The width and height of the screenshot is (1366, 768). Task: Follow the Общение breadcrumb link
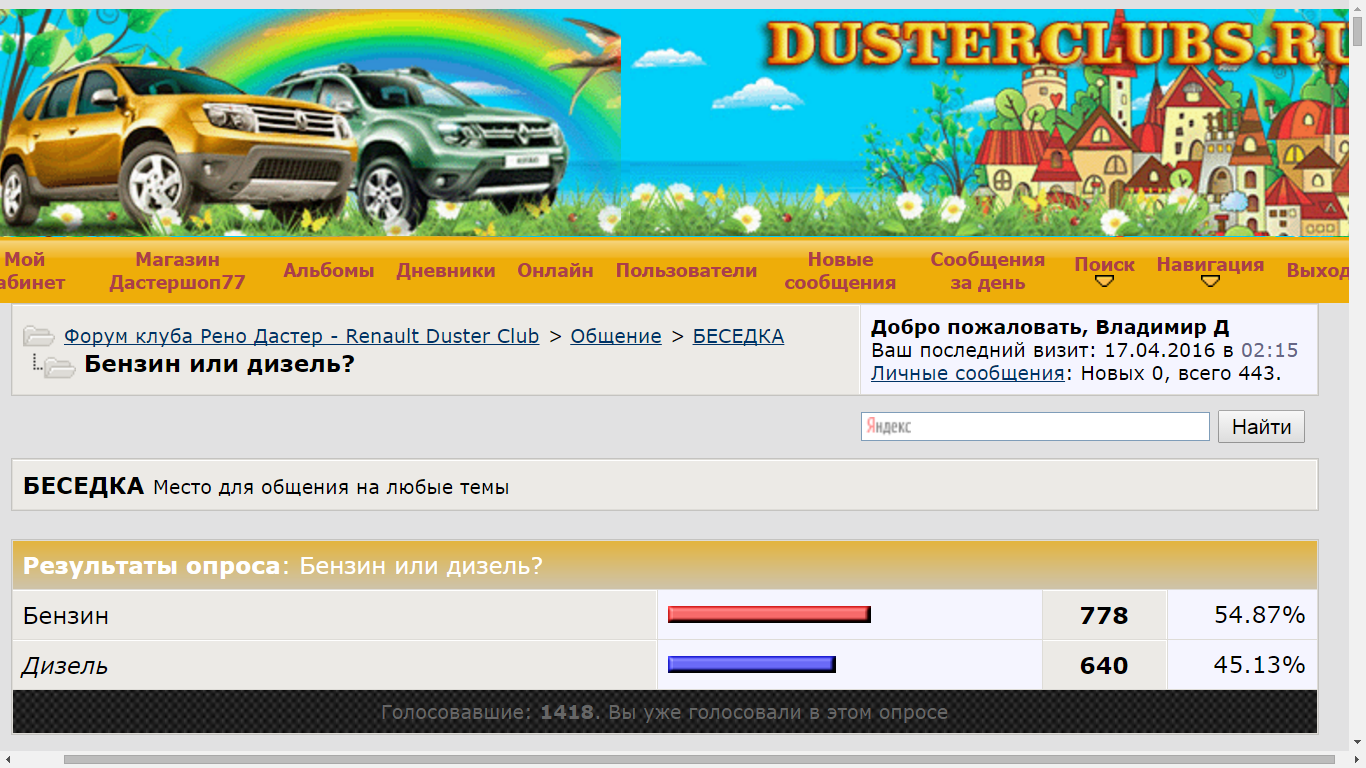pyautogui.click(x=616, y=336)
